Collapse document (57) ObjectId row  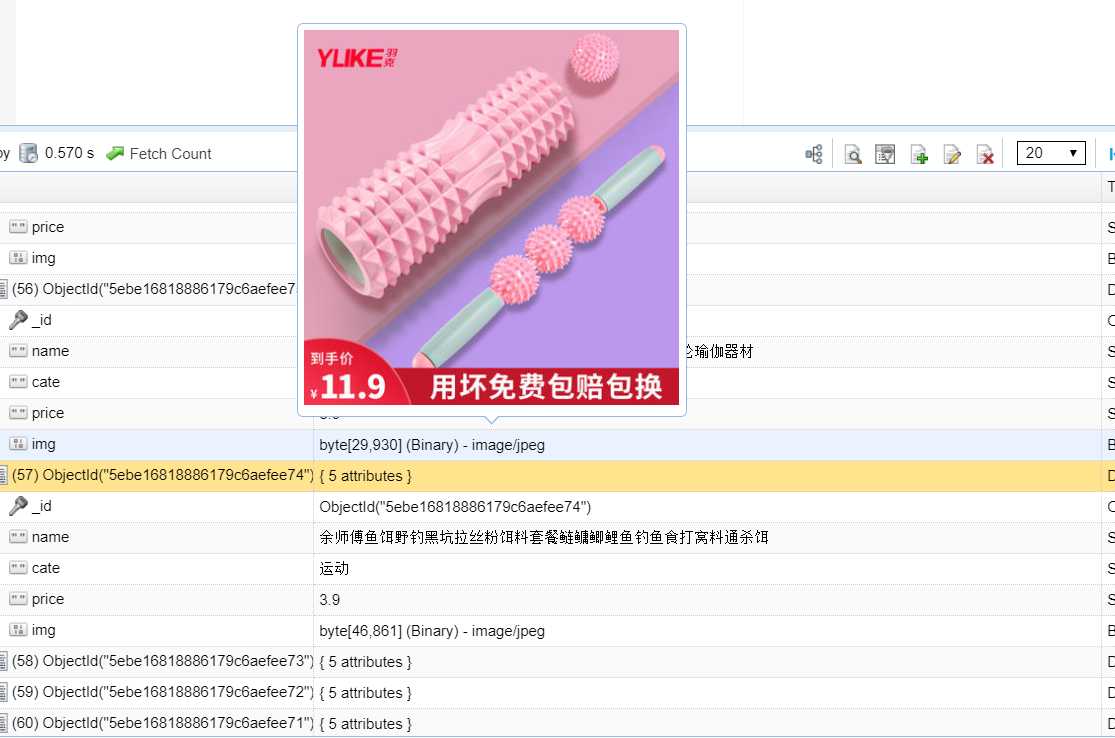point(3,476)
